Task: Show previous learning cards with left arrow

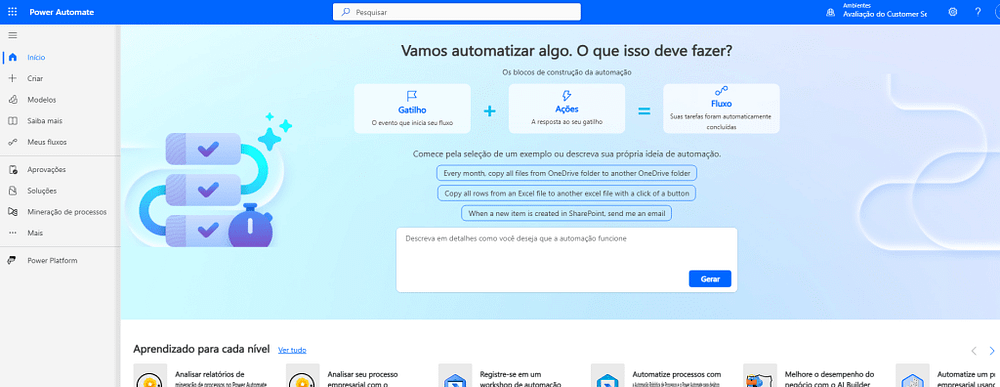Action: pyautogui.click(x=974, y=351)
